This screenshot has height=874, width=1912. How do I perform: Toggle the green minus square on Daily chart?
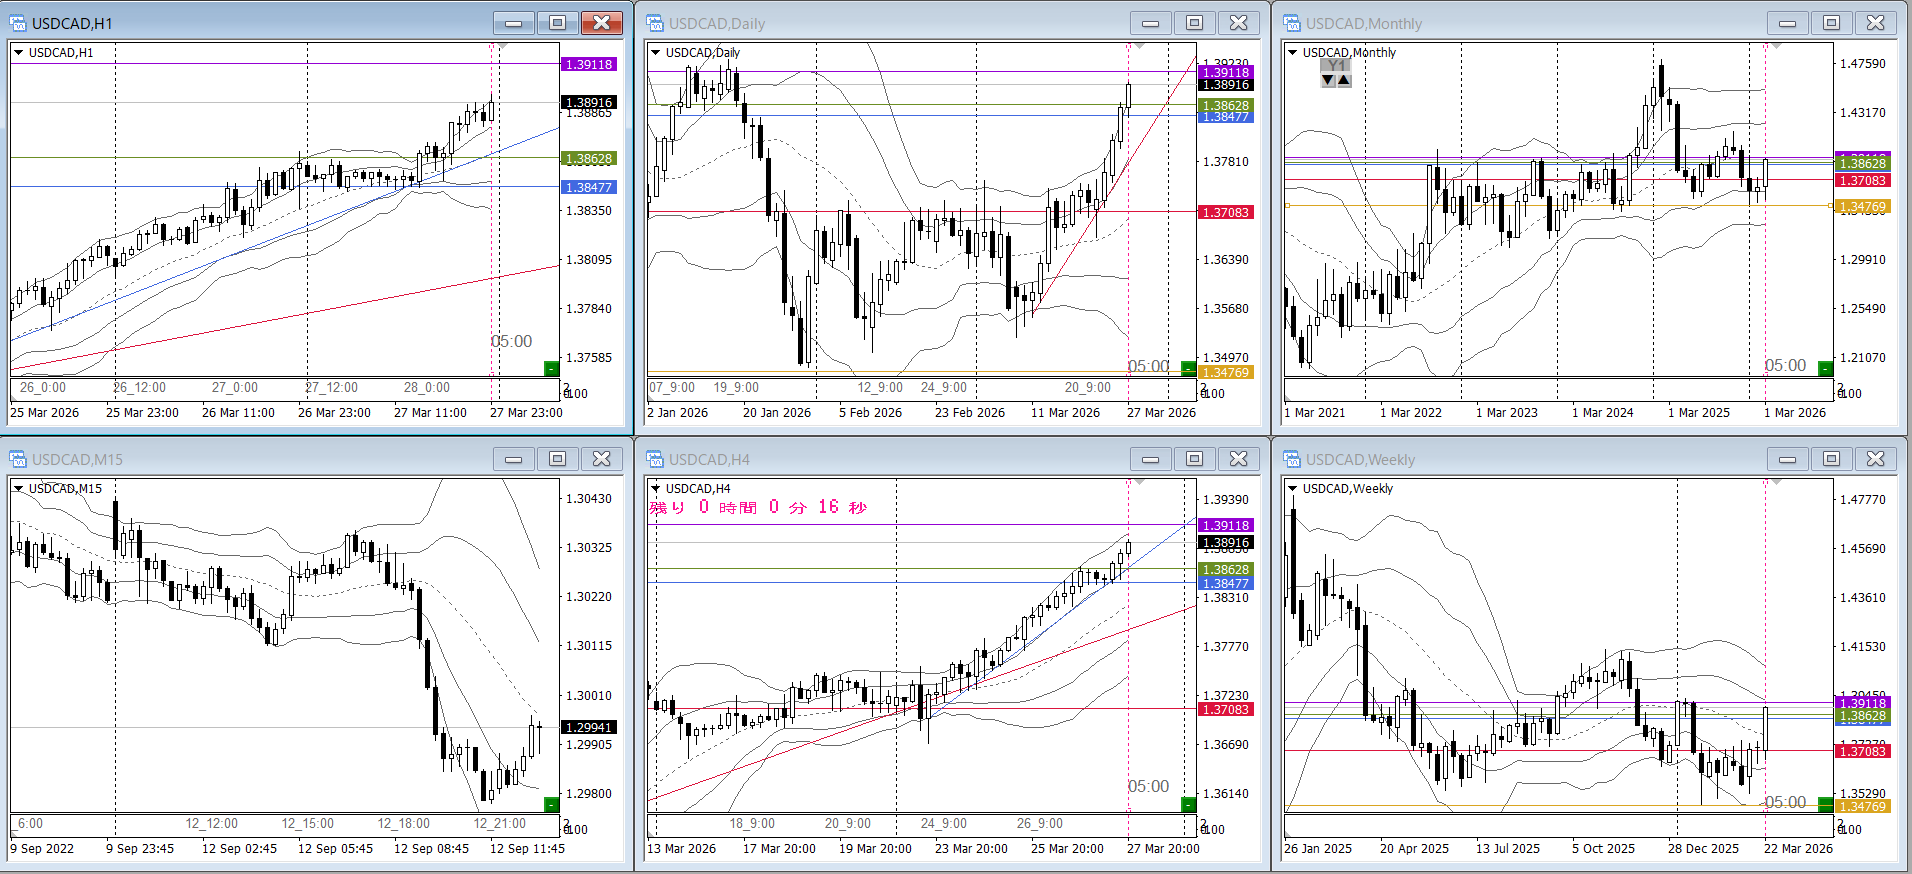point(1188,368)
